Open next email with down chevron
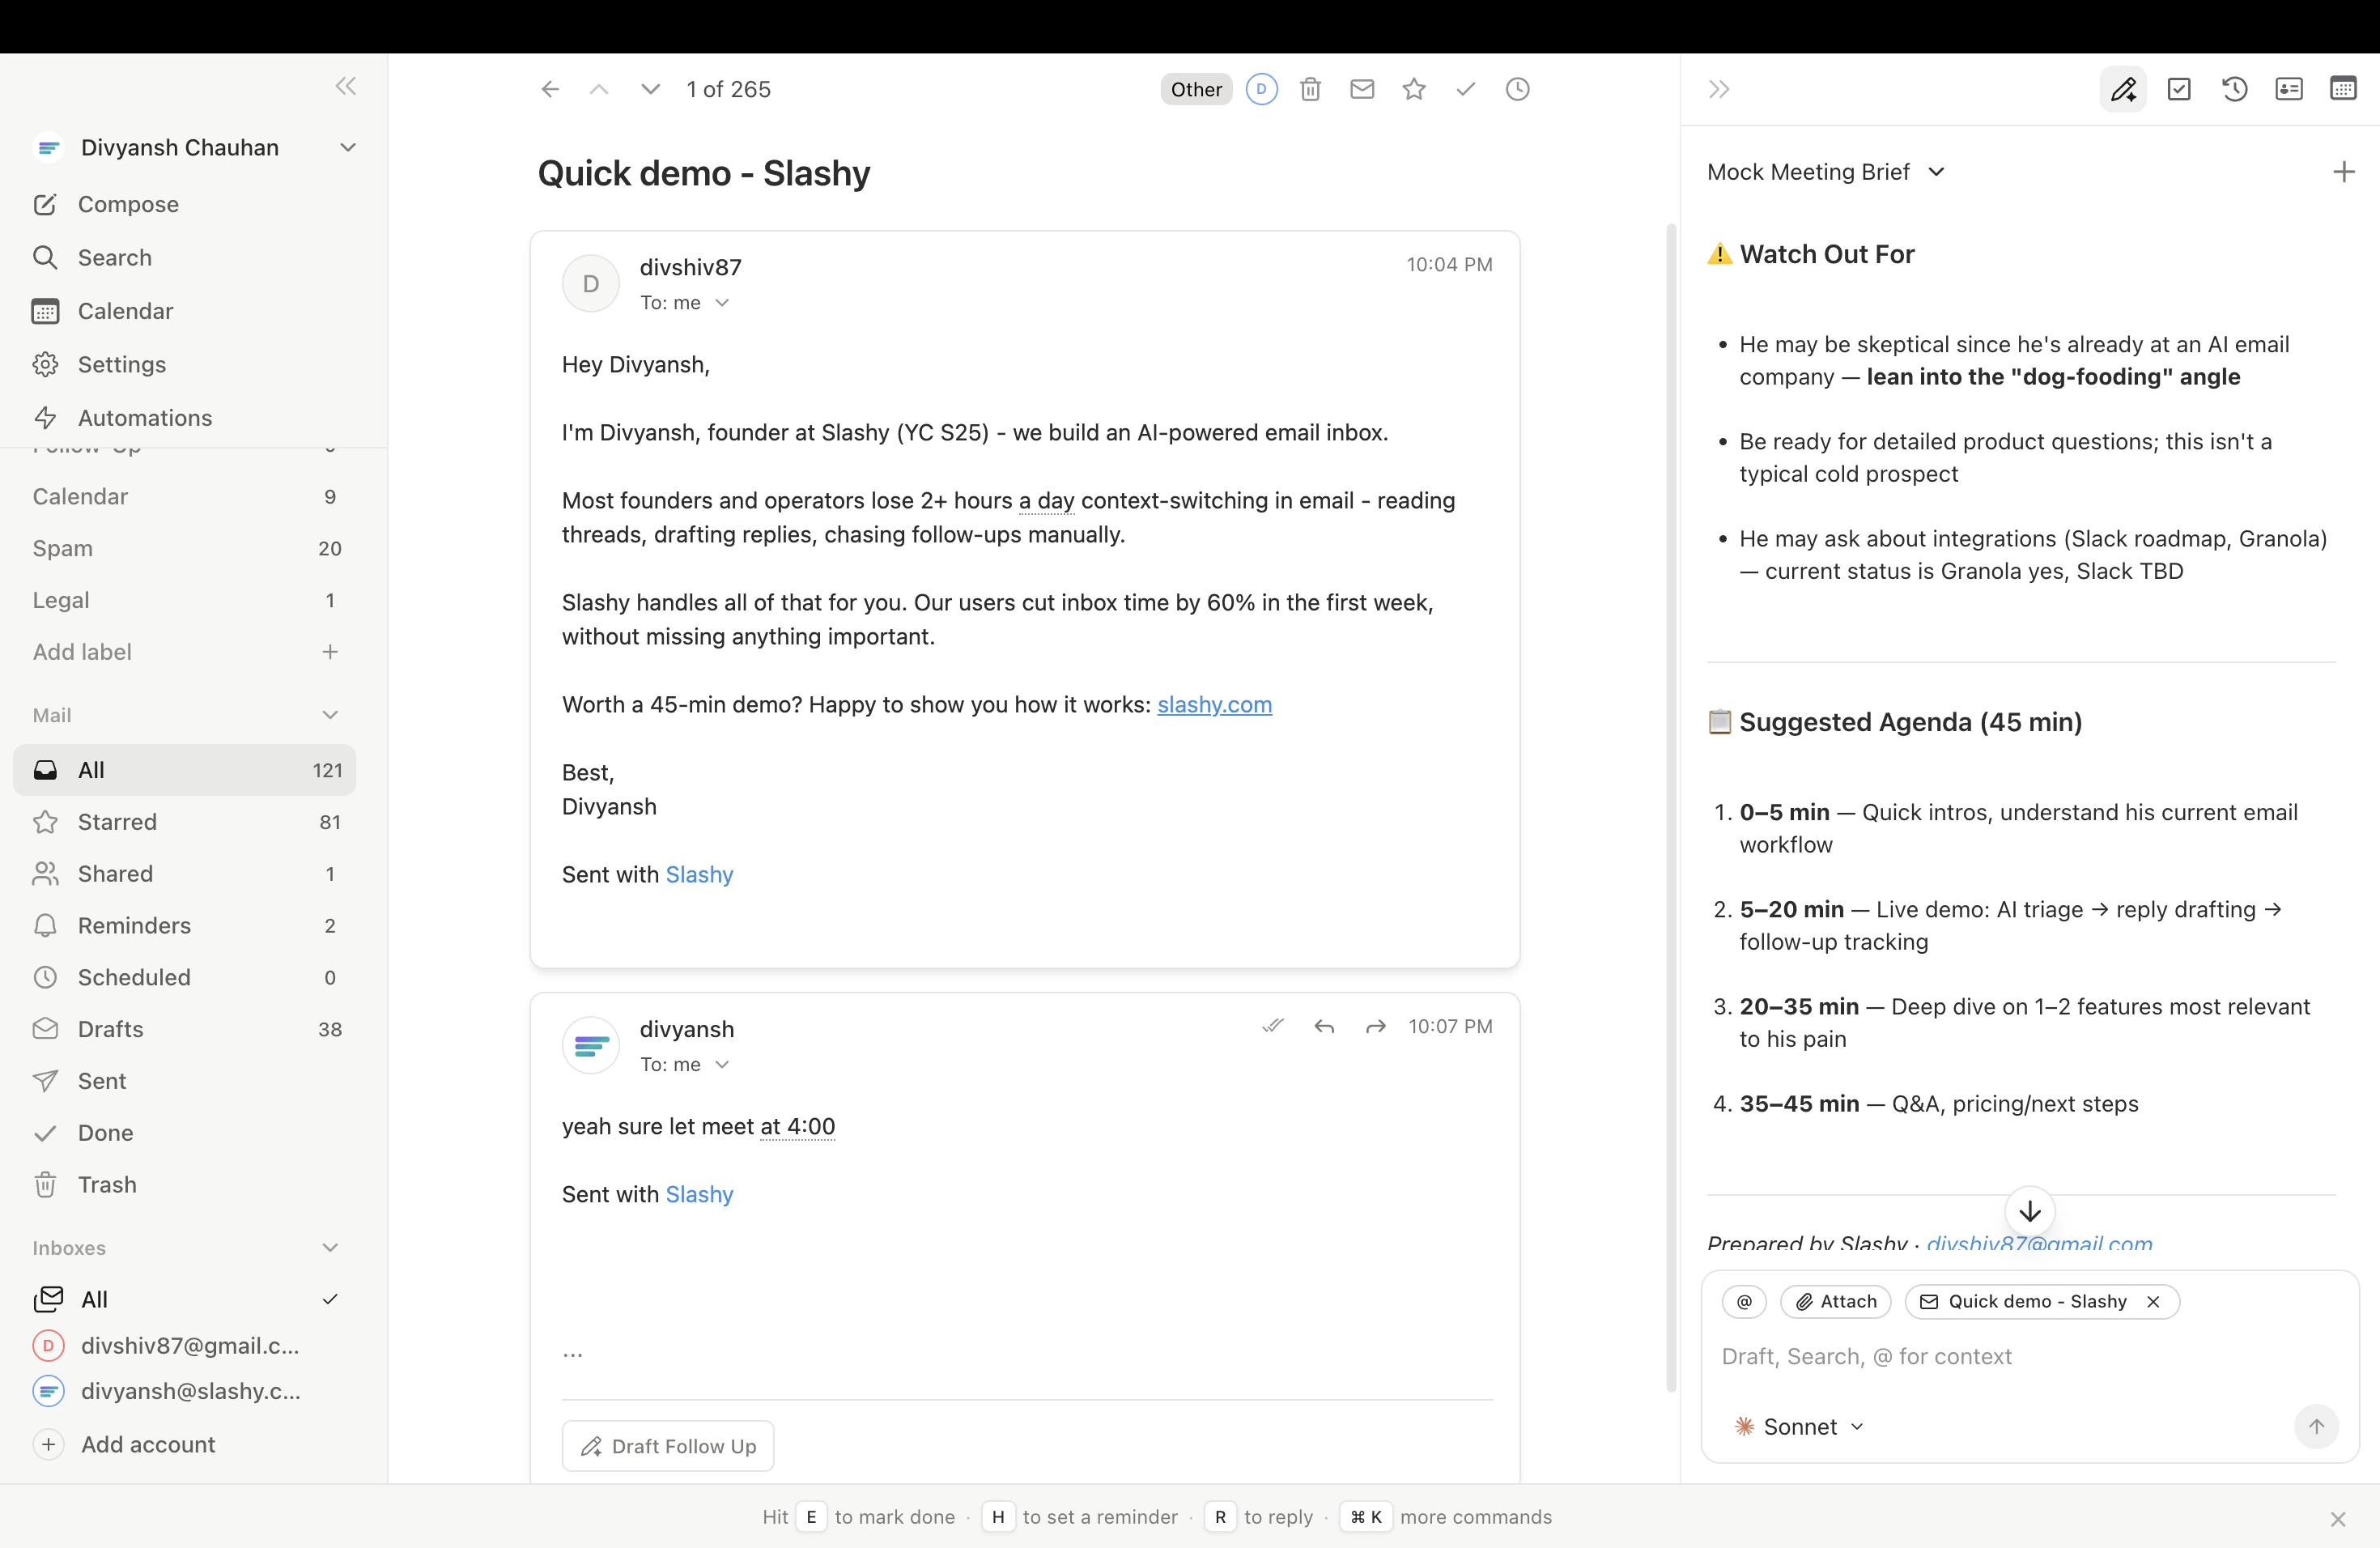 pyautogui.click(x=650, y=90)
